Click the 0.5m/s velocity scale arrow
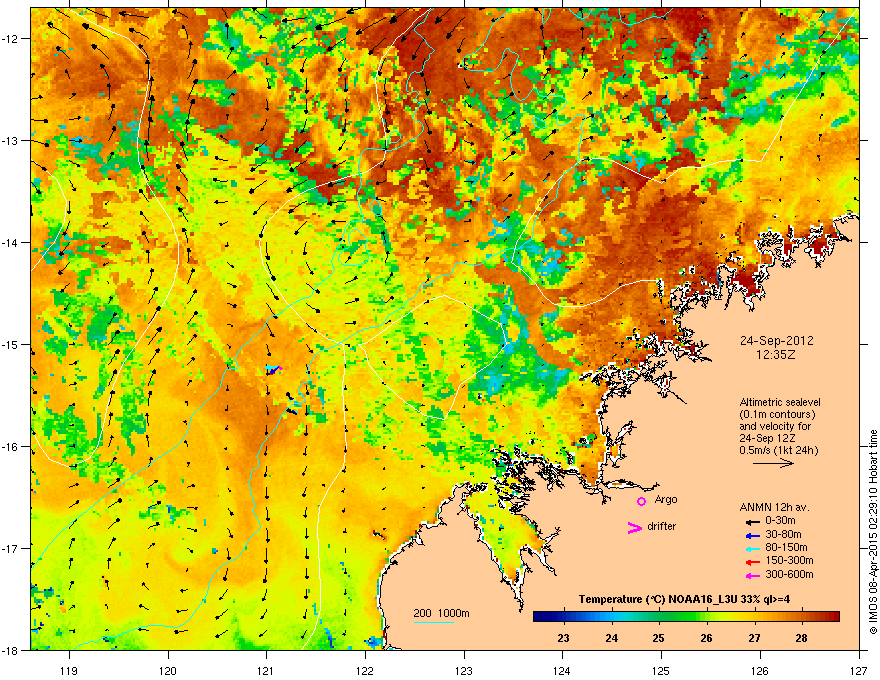 [773, 463]
